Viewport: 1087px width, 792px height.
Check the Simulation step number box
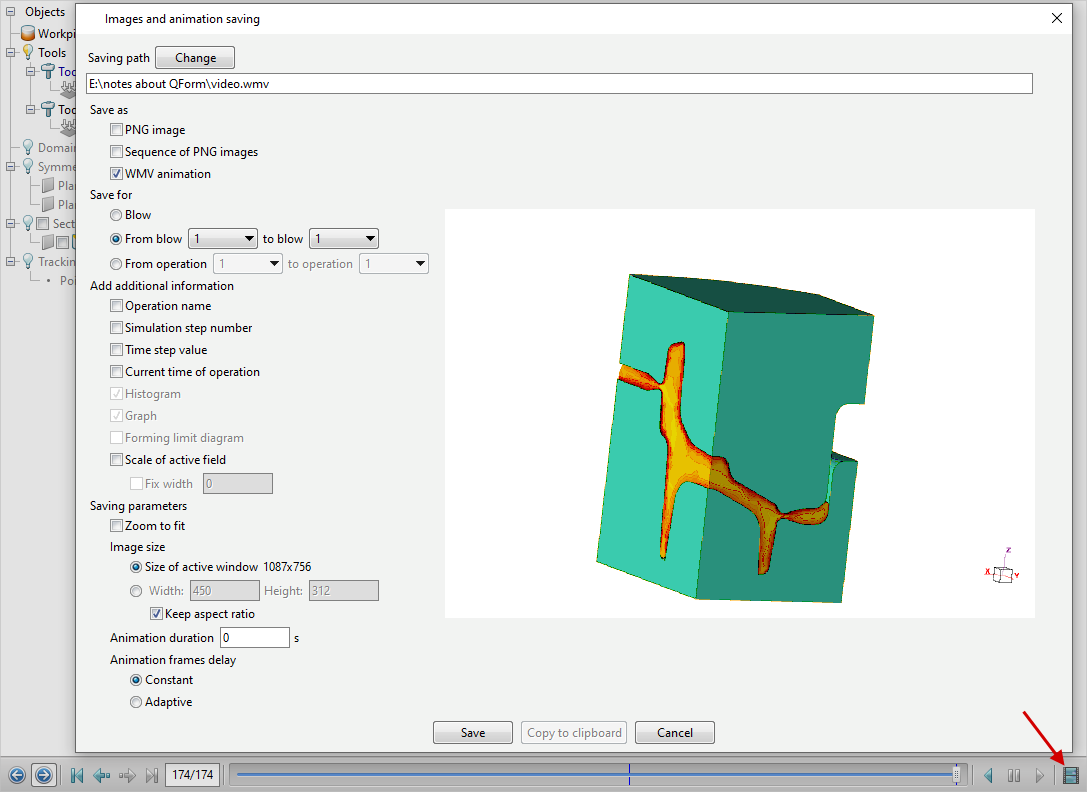pyautogui.click(x=117, y=328)
